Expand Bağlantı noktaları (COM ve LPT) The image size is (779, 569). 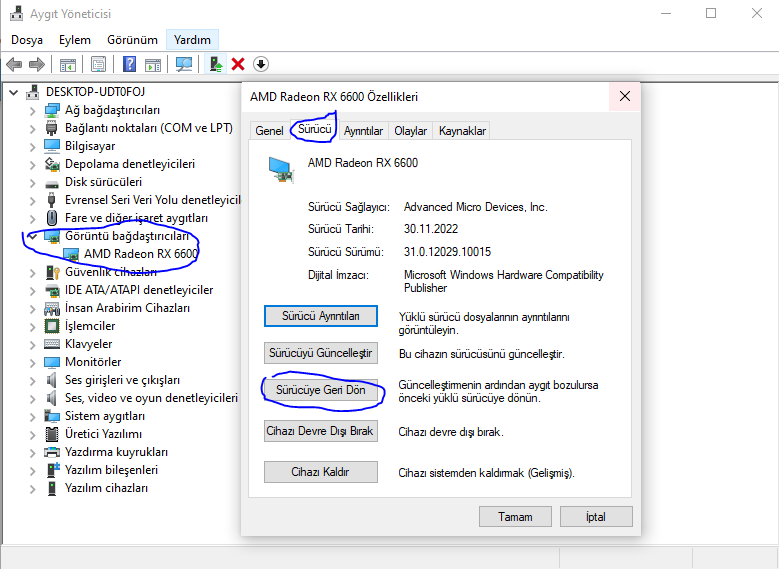pyautogui.click(x=32, y=128)
